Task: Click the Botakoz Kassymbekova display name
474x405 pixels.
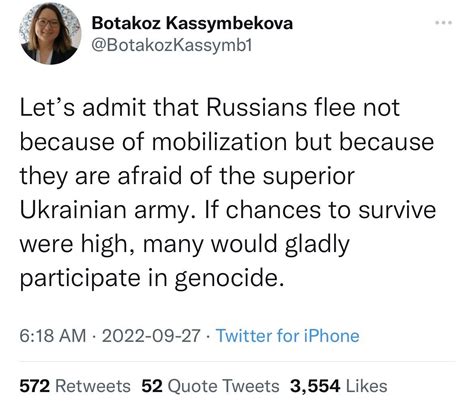Action: (192, 23)
